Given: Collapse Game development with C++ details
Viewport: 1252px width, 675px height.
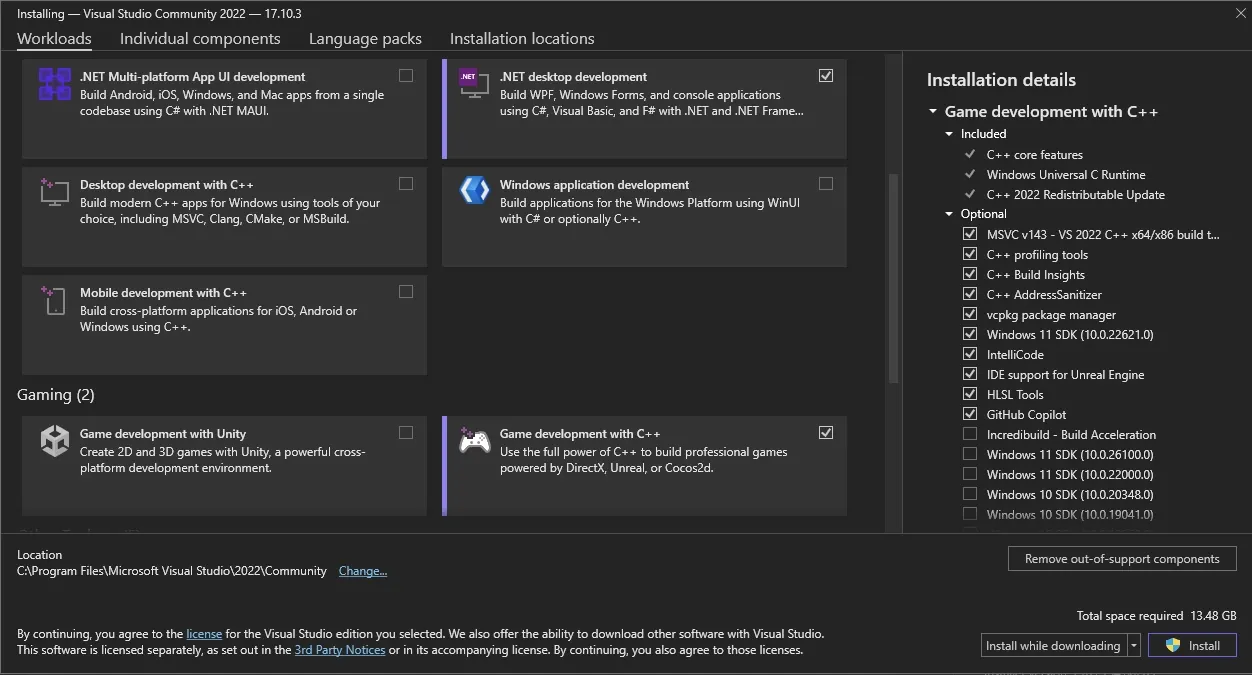Looking at the screenshot, I should coord(933,112).
